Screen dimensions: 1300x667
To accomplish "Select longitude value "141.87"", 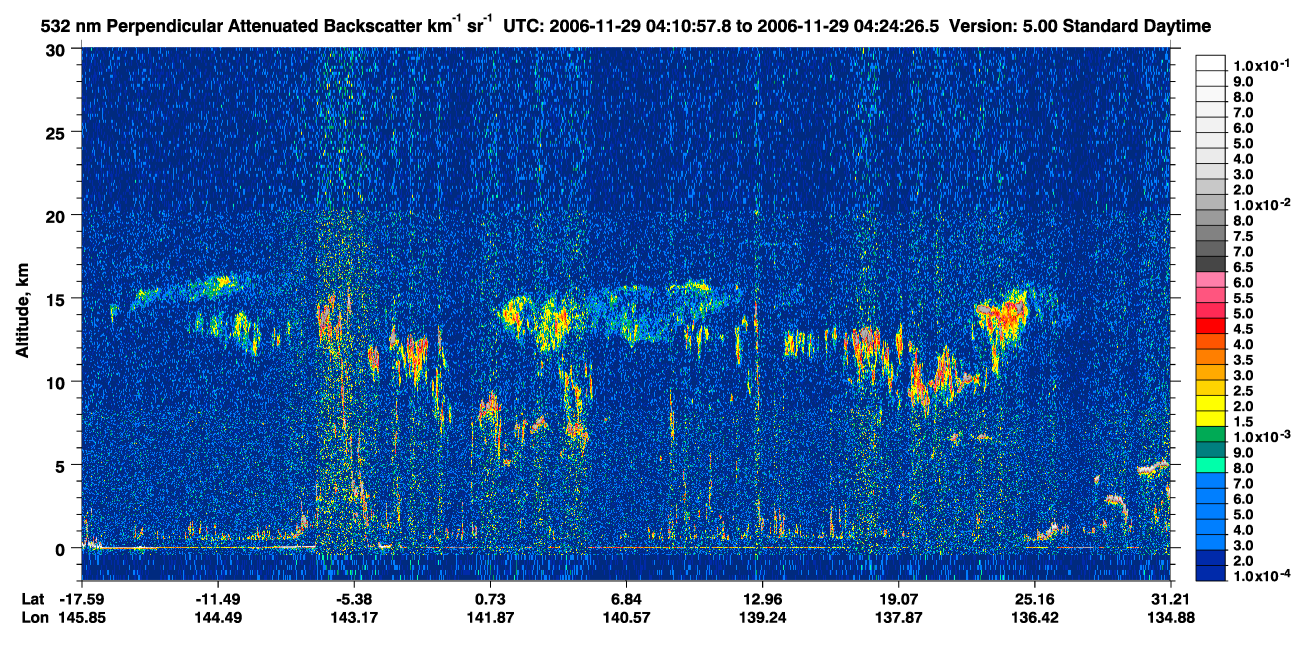I will (x=490, y=617).
